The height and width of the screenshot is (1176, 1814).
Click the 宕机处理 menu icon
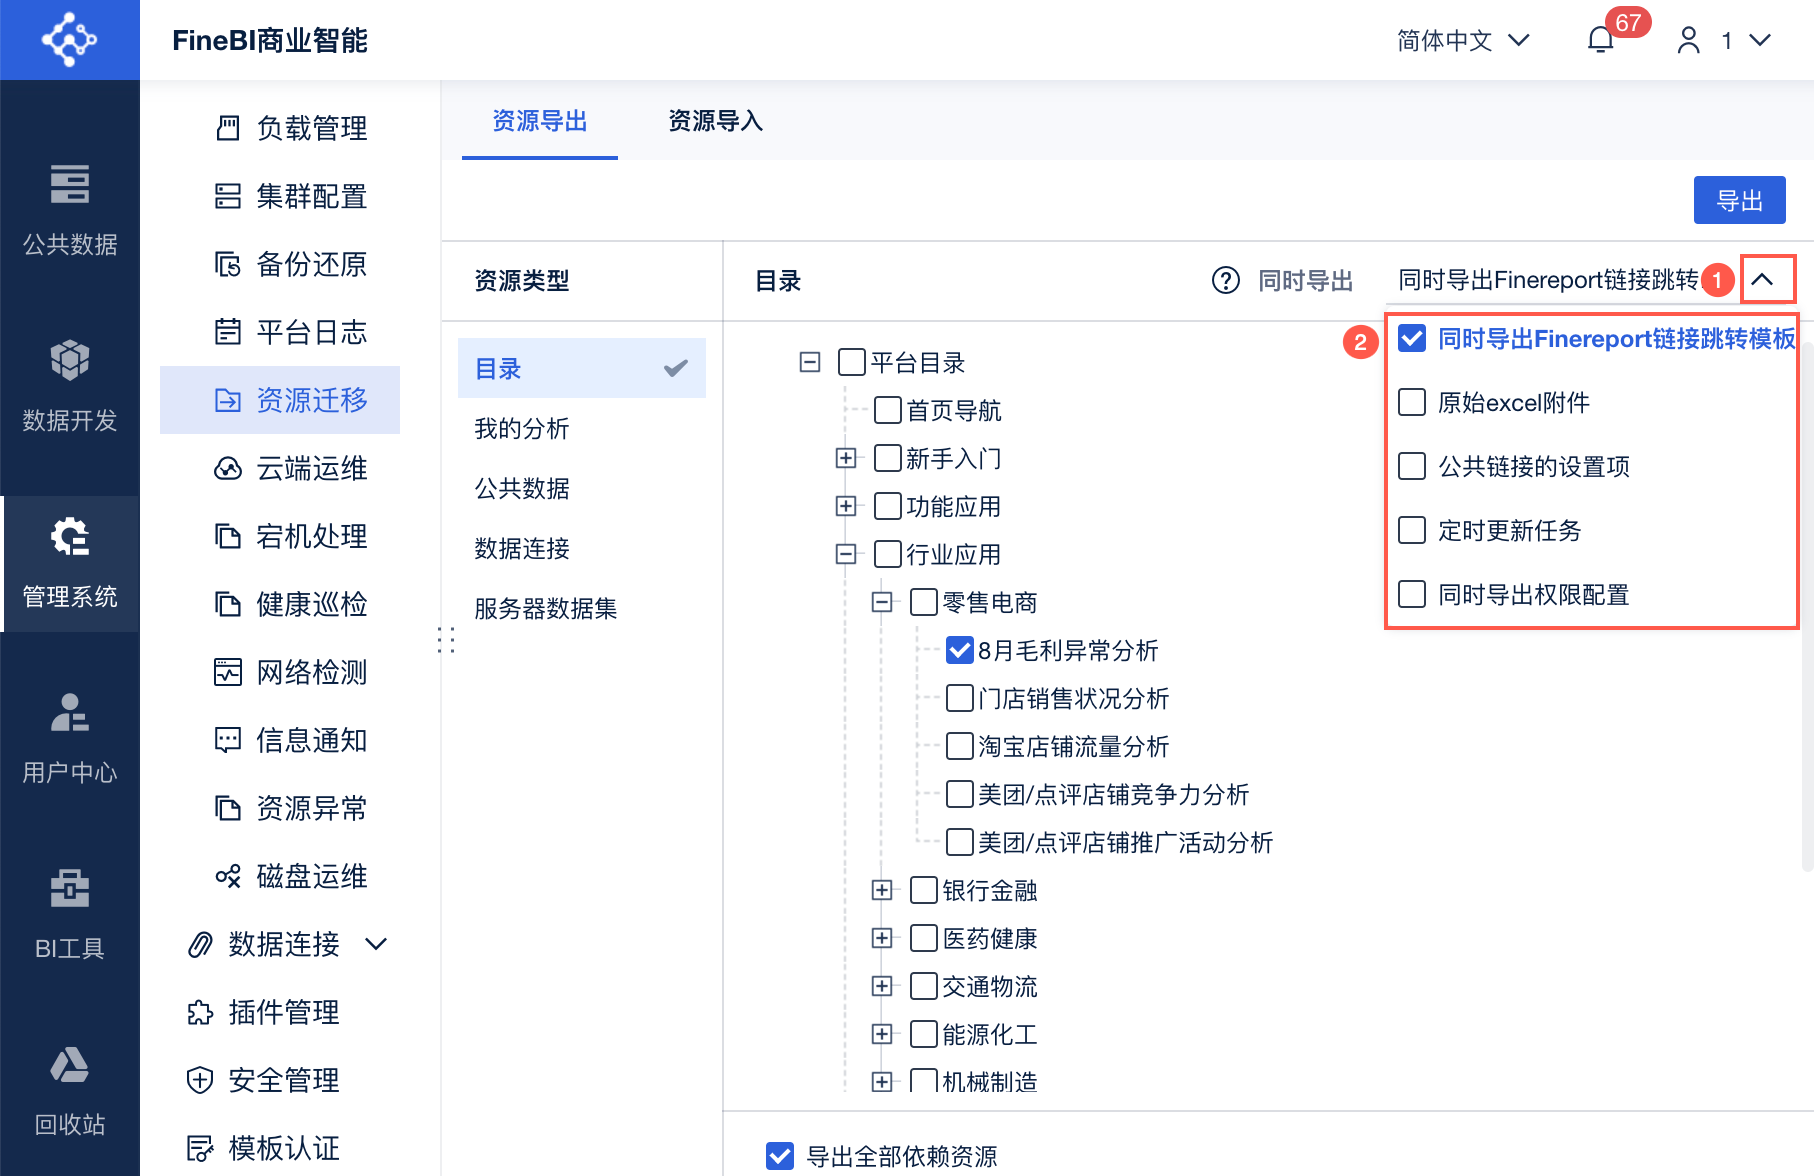[x=228, y=536]
